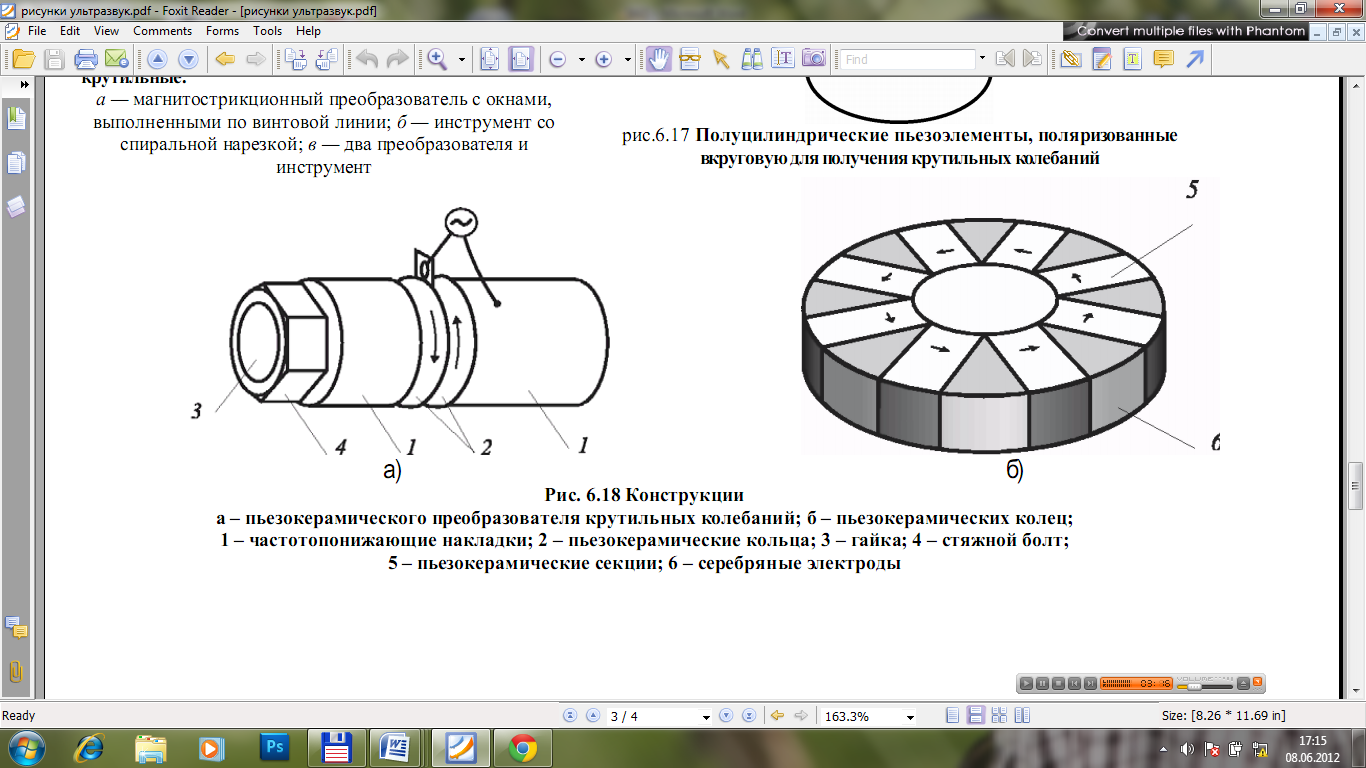Activate the Snapshot camera tool

tap(814, 59)
